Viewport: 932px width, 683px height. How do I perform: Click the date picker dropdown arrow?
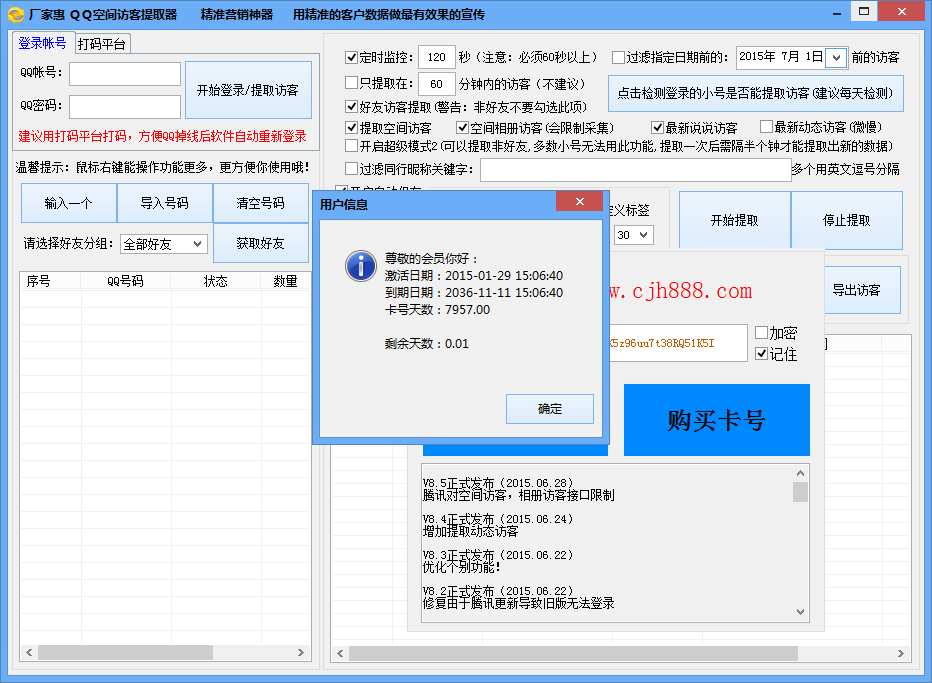point(836,57)
